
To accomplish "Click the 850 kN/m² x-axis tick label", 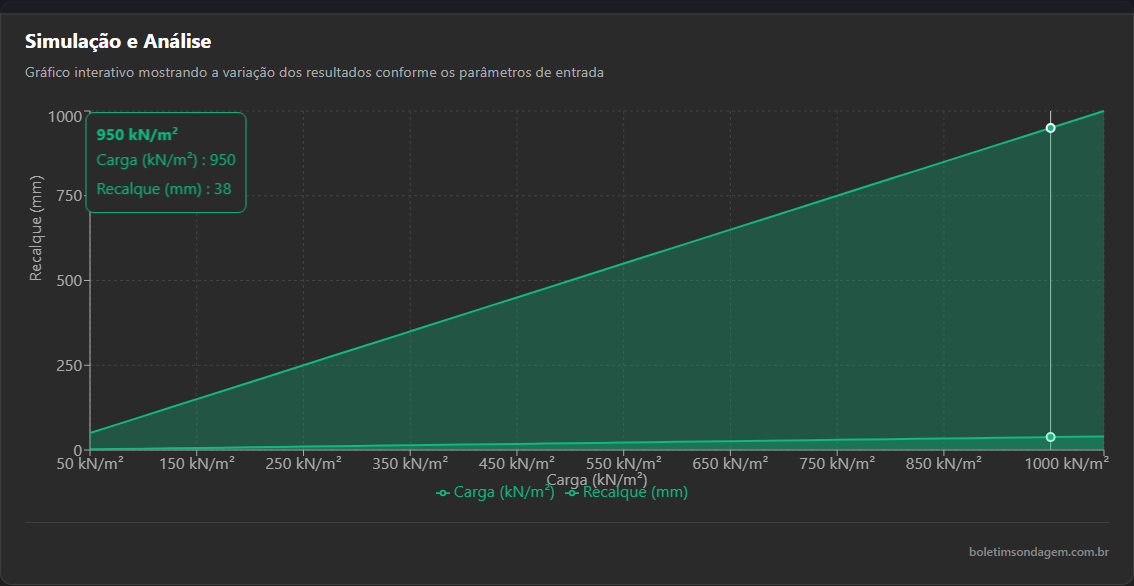I will coord(943,463).
